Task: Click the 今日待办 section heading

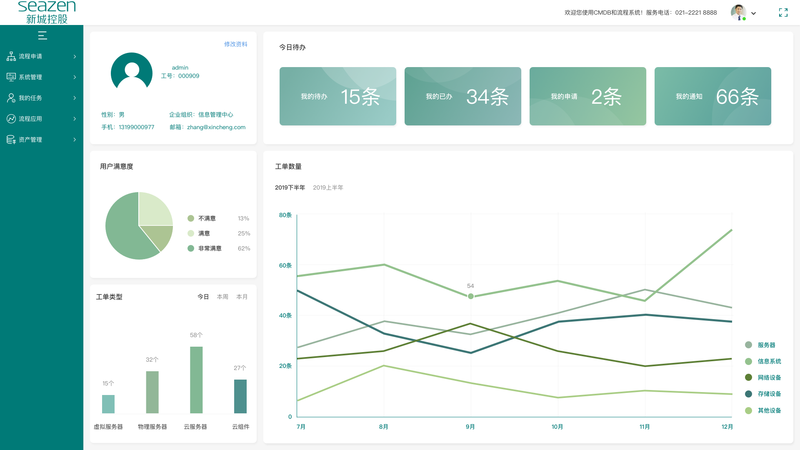Action: click(x=292, y=47)
